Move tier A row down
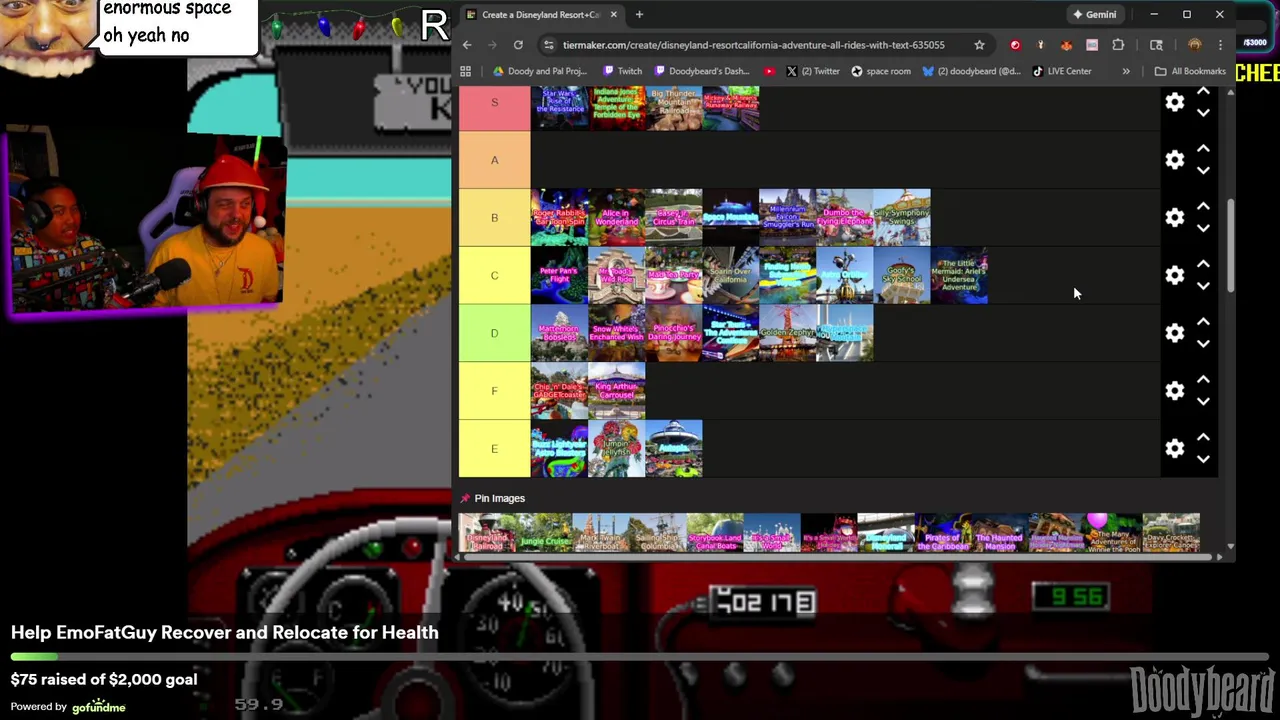This screenshot has height=720, width=1280. tap(1203, 171)
